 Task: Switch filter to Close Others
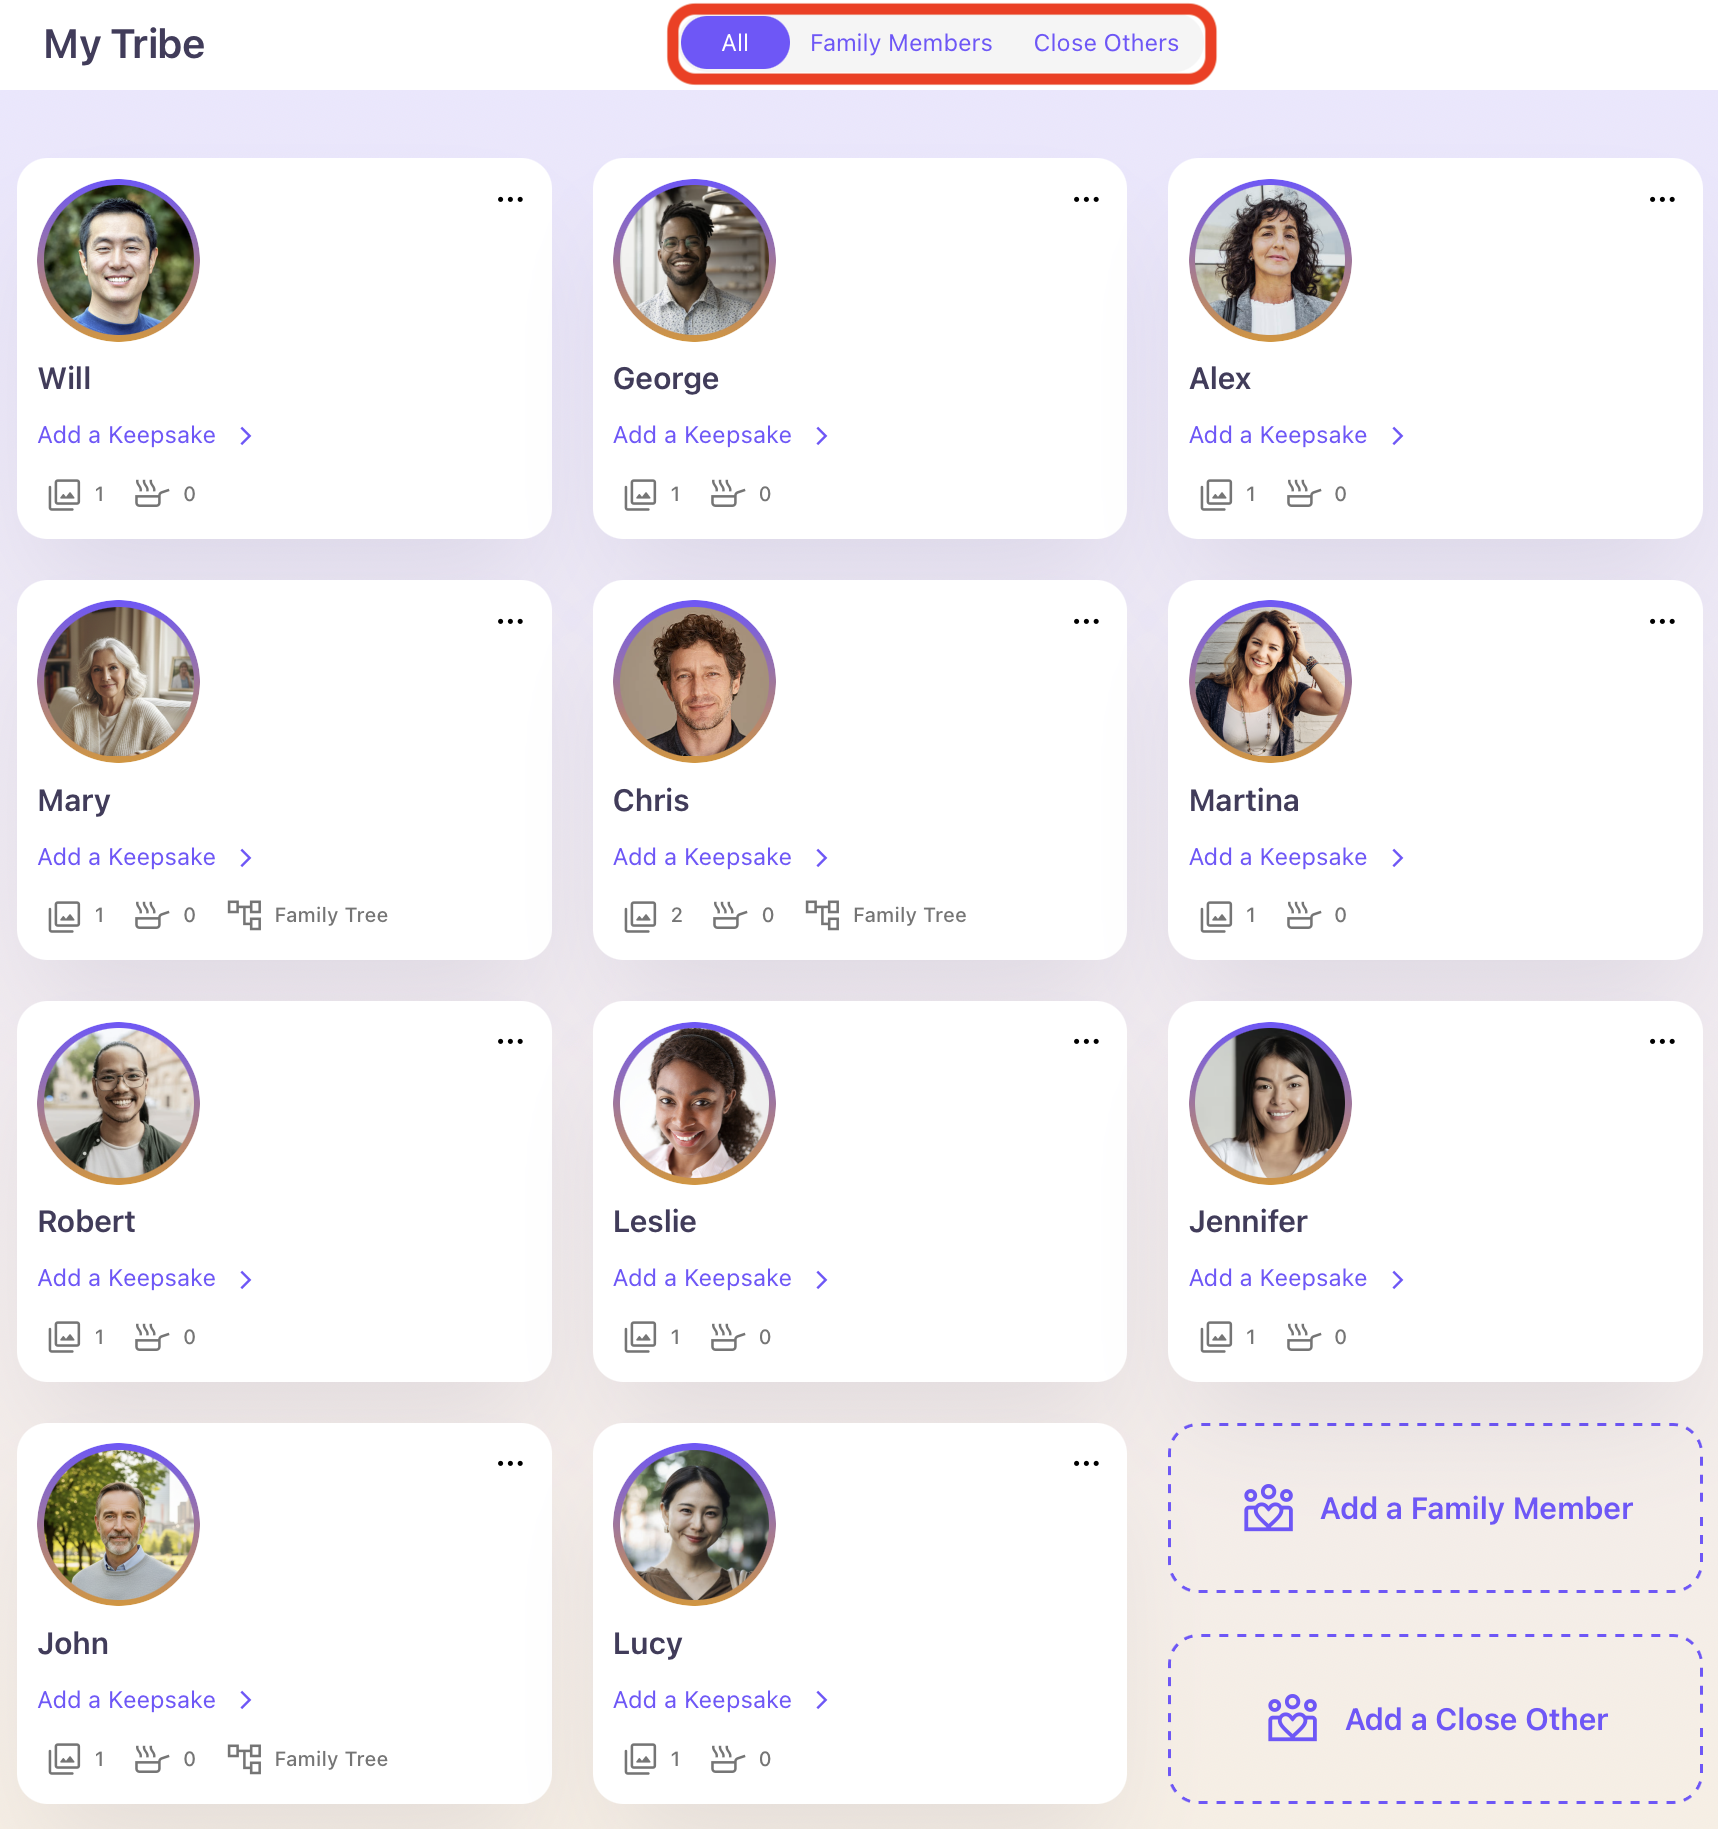pos(1106,43)
